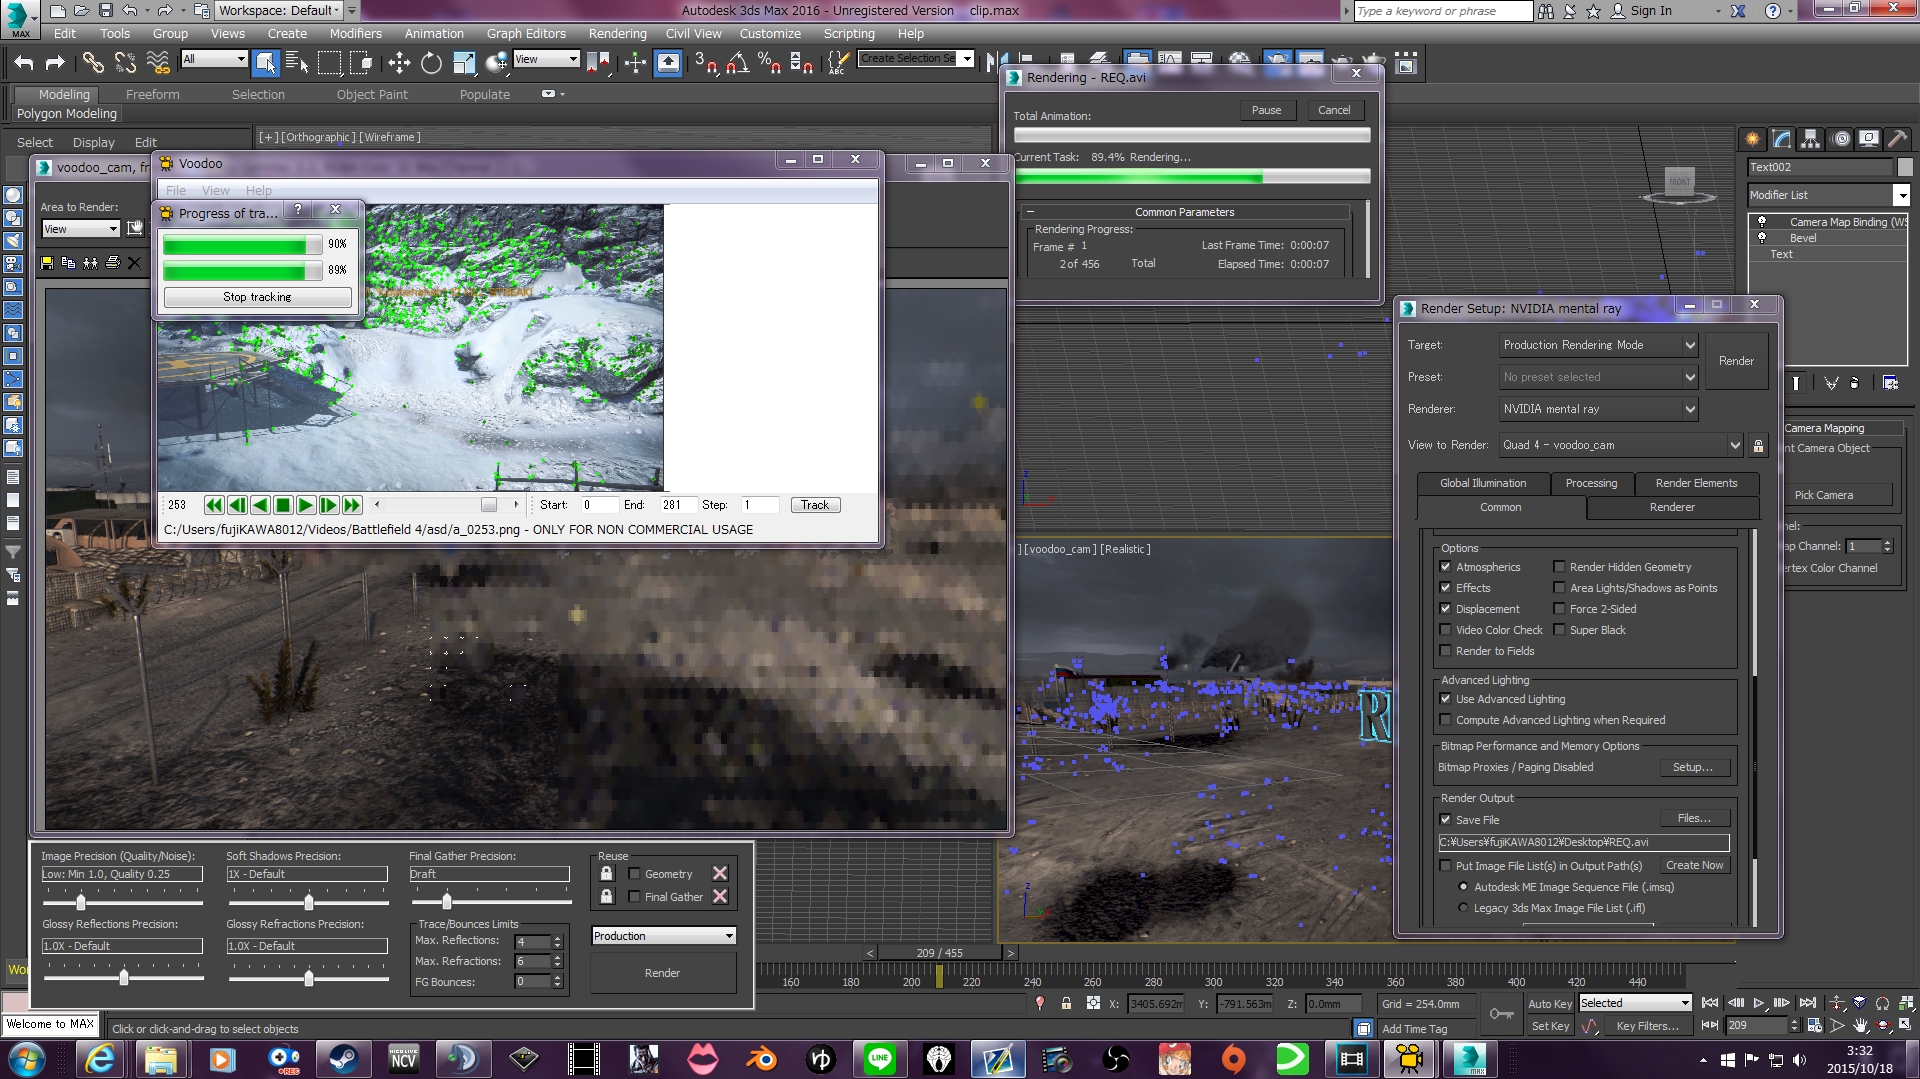Image resolution: width=1920 pixels, height=1079 pixels.
Task: Open Area to Render View dropdown
Action: click(x=80, y=229)
